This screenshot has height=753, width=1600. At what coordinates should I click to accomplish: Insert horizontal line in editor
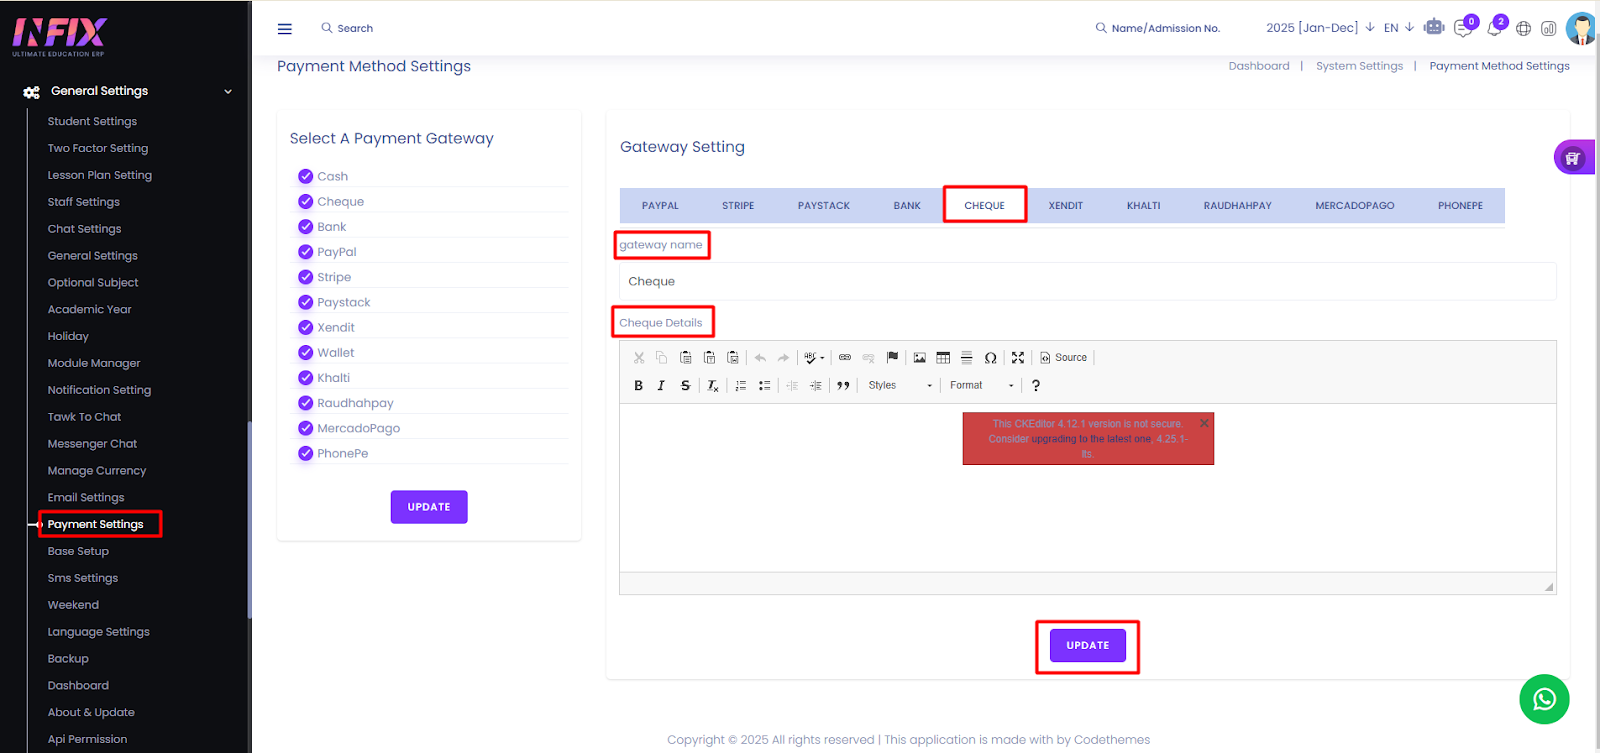coord(967,357)
